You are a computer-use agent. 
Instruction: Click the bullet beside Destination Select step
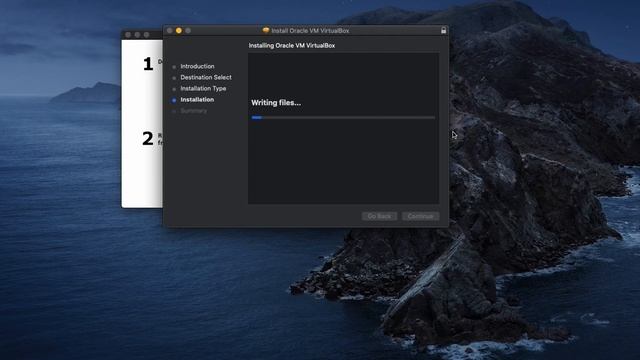(x=174, y=78)
